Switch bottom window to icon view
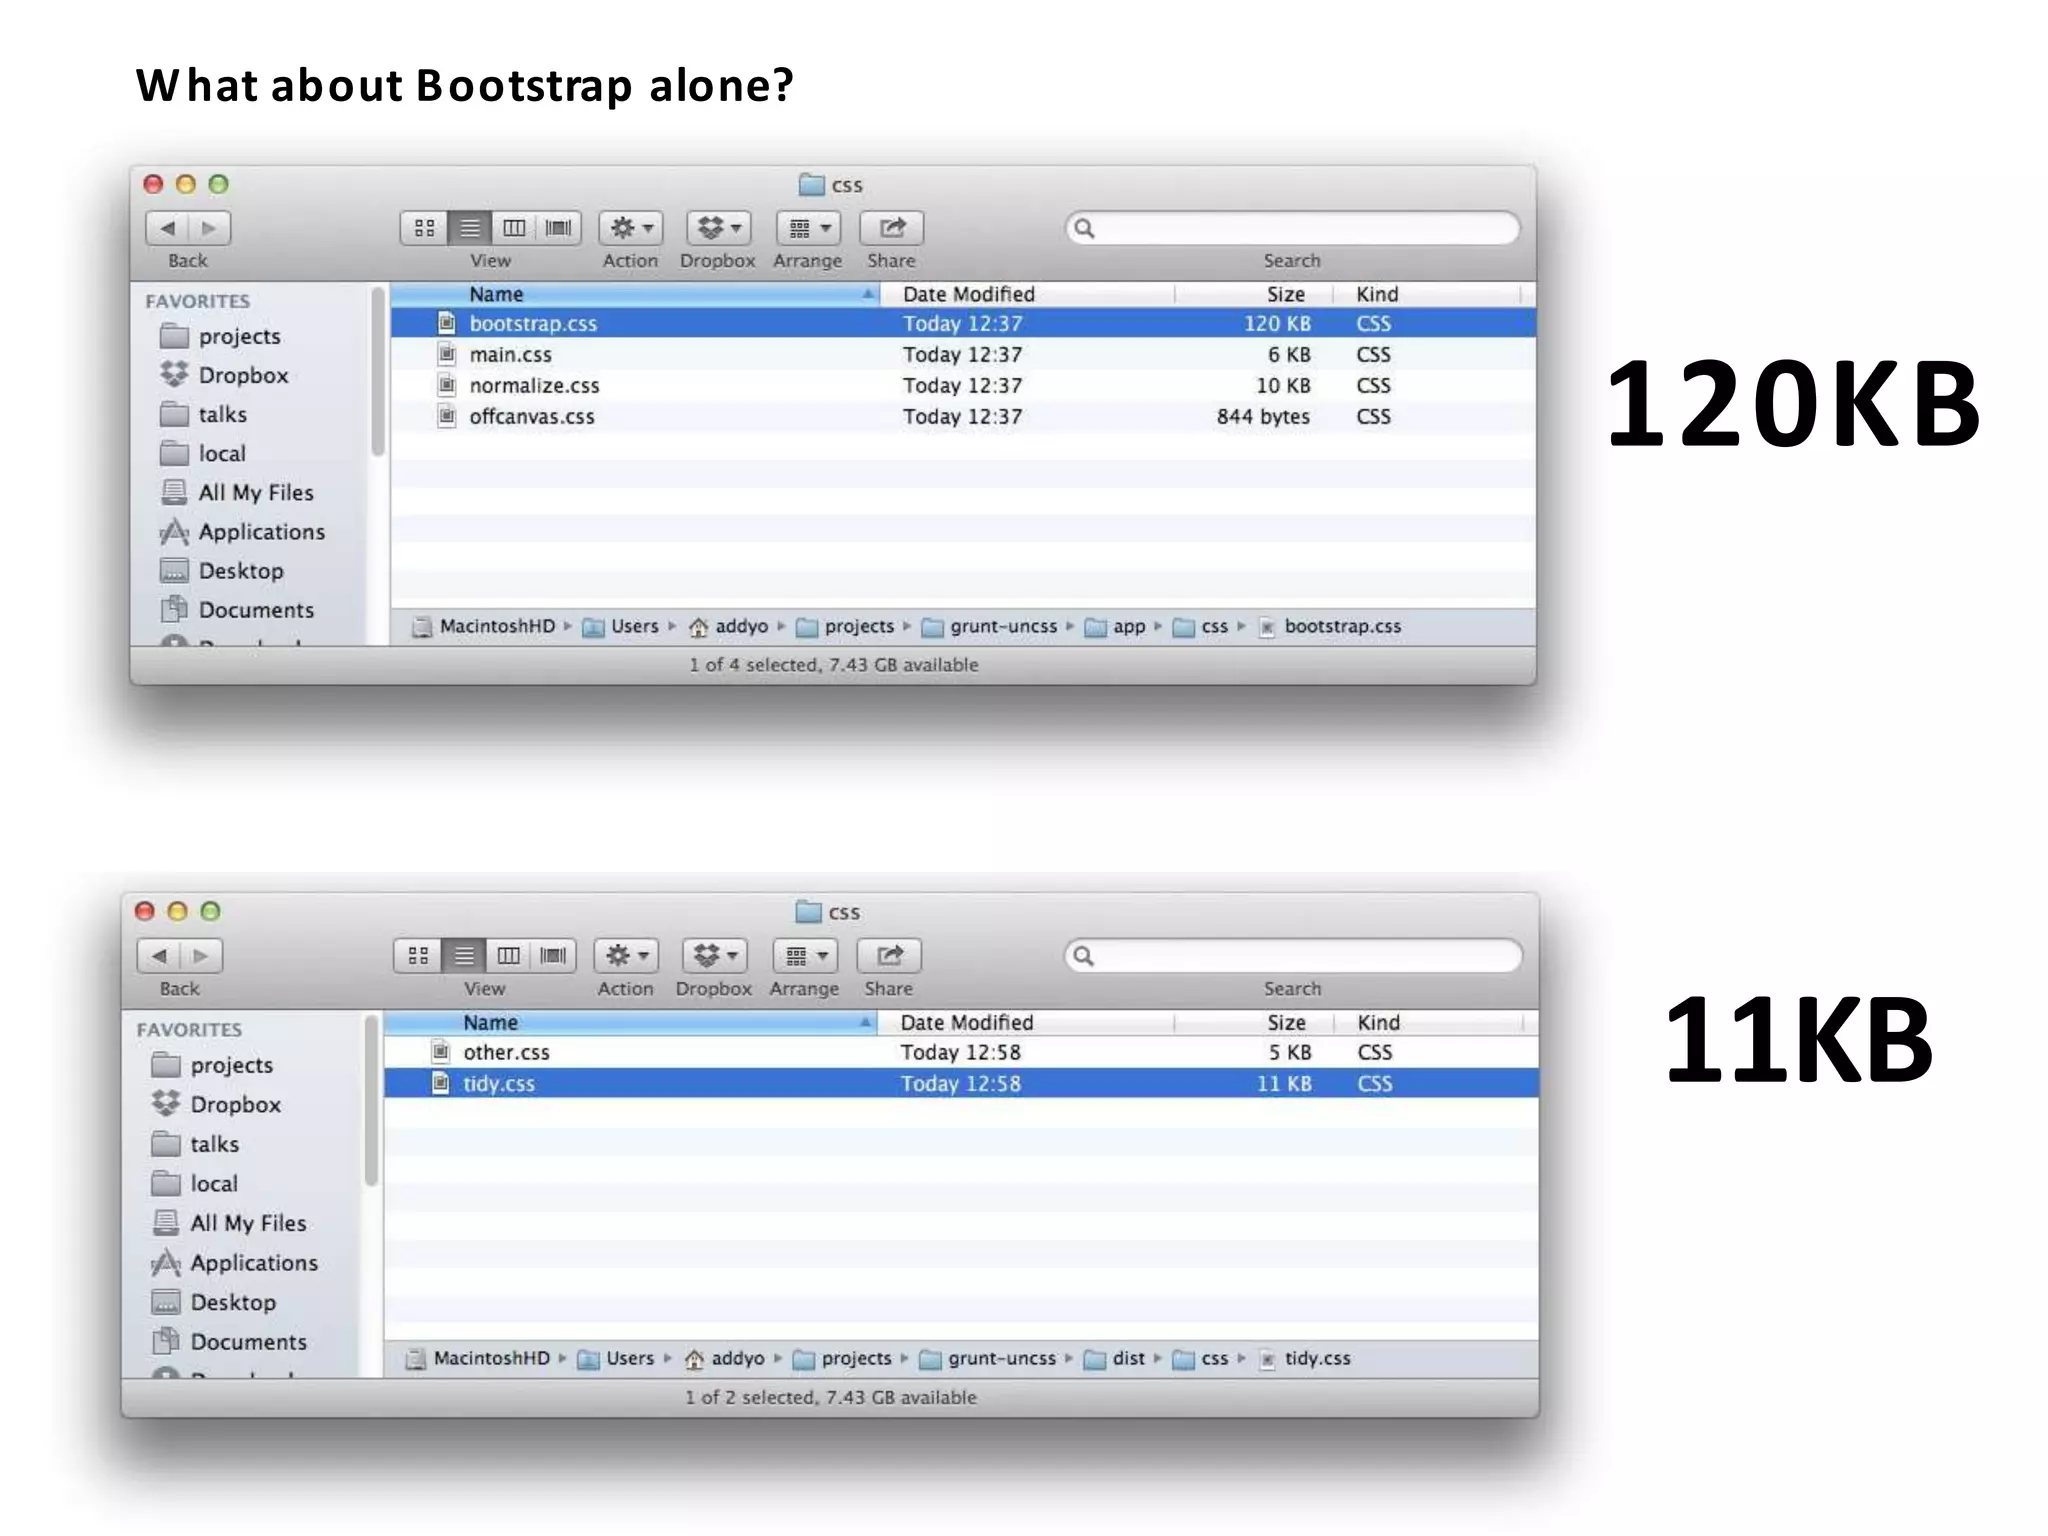 point(418,955)
